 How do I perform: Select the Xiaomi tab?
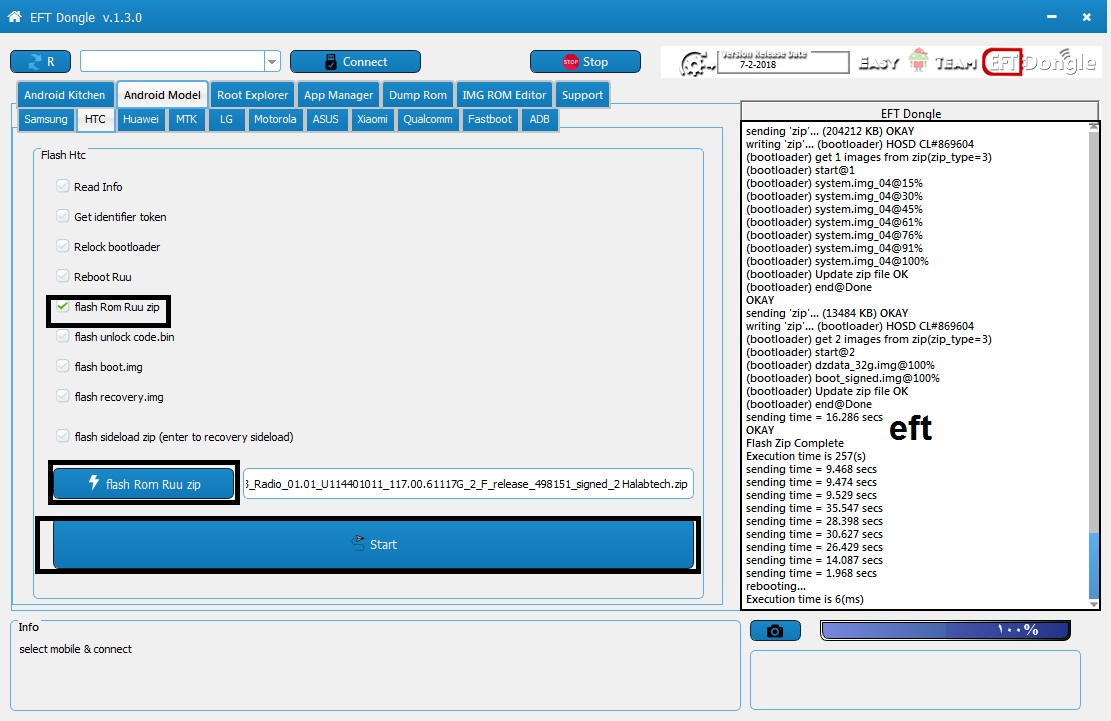pos(372,119)
